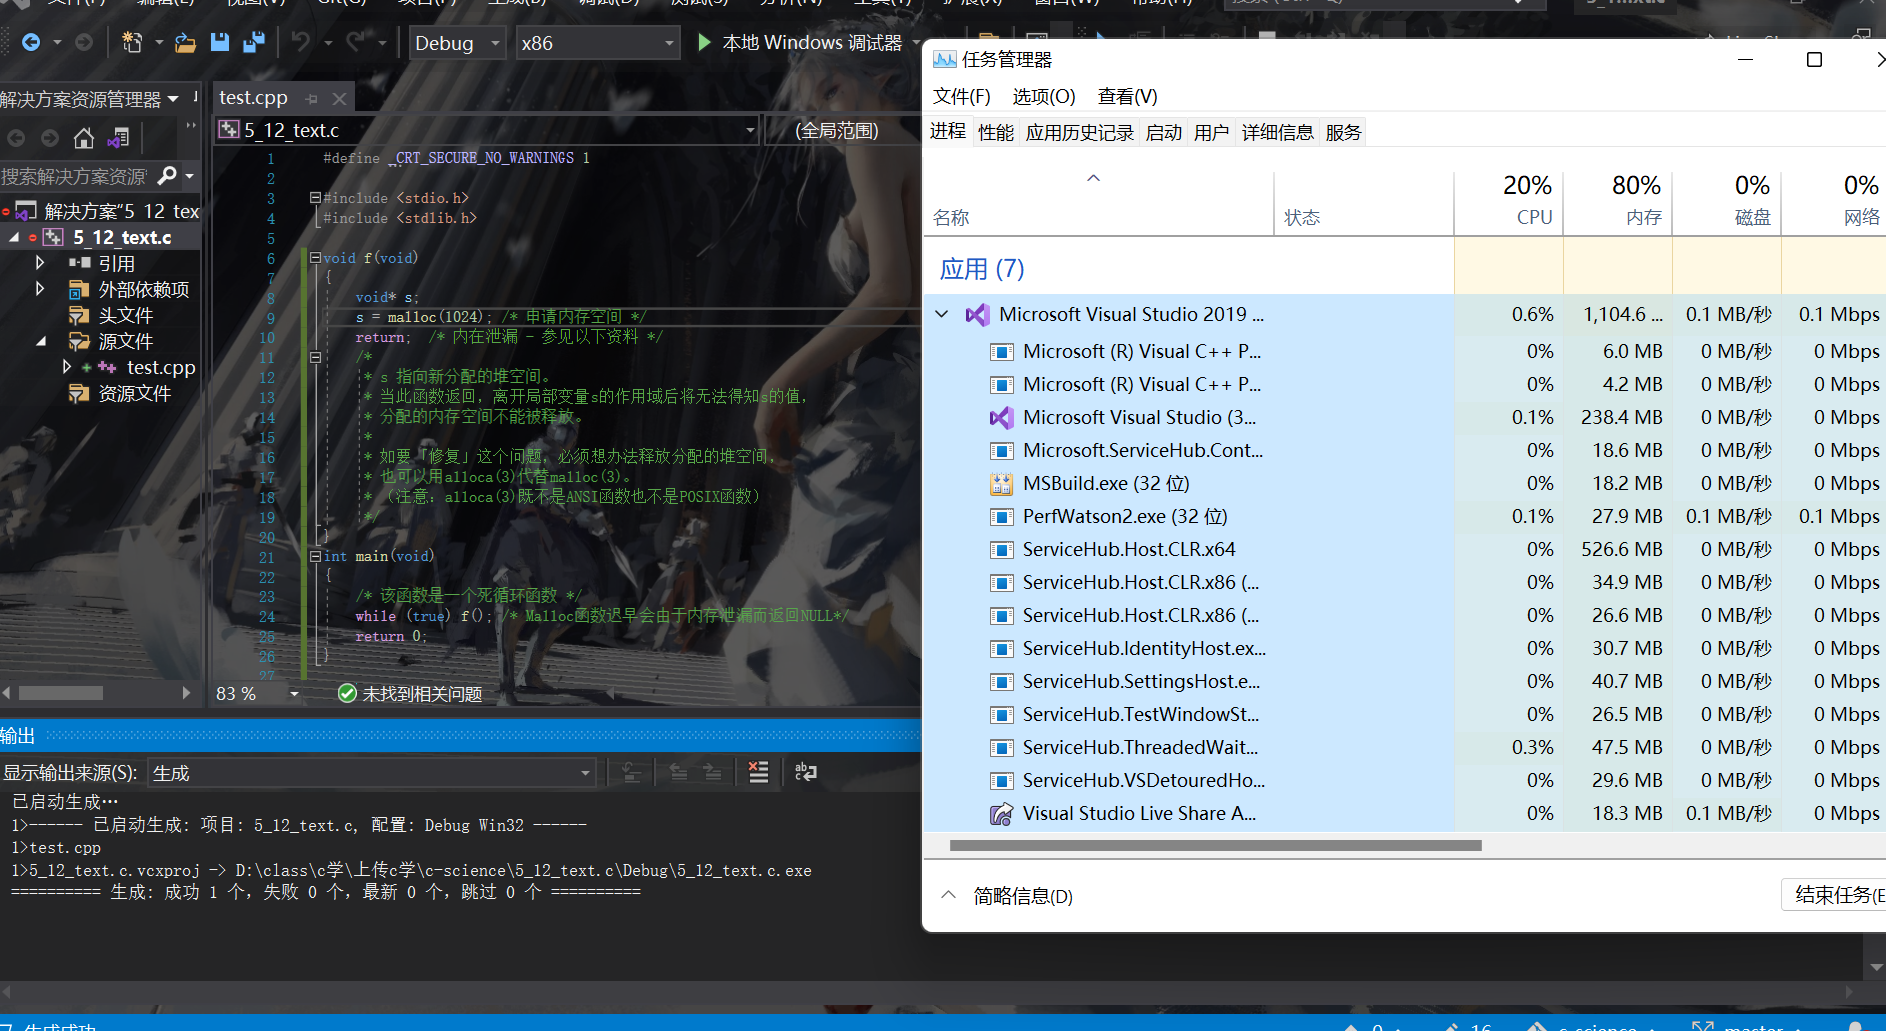Viewport: 1886px width, 1031px height.
Task: Click the New Project icon in the toolbar
Action: [x=132, y=42]
